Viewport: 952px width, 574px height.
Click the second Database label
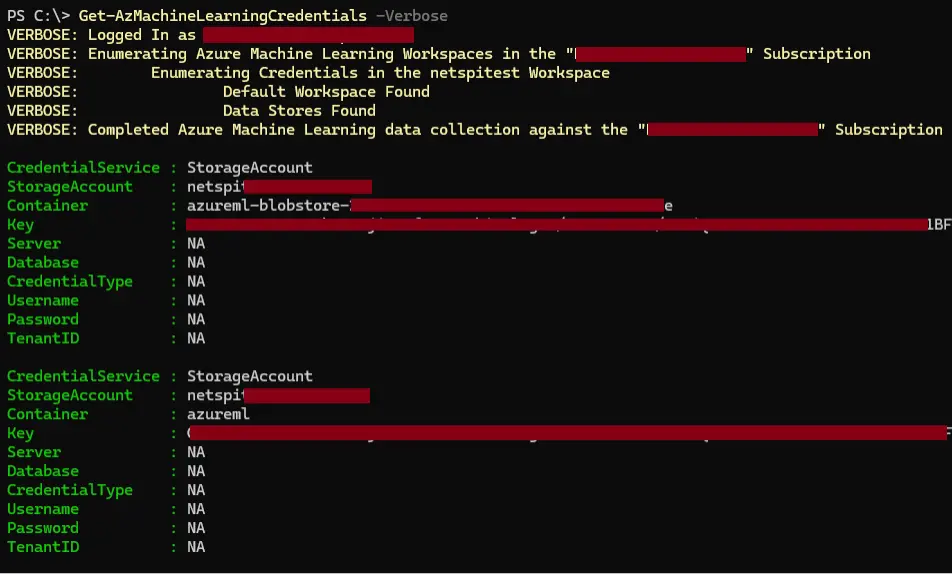tap(43, 471)
